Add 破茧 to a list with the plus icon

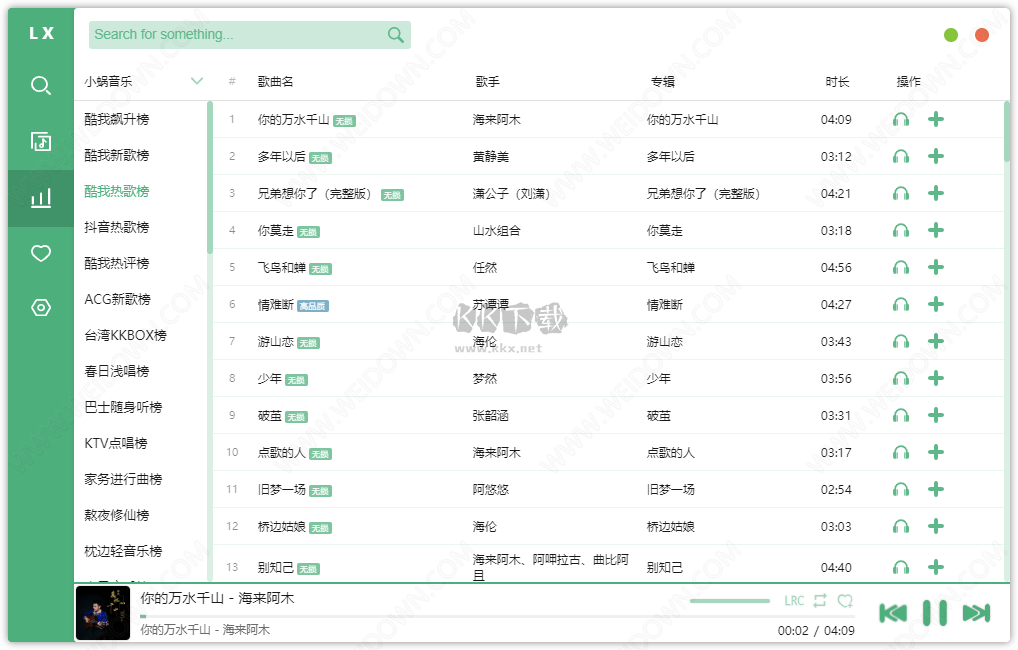point(936,415)
